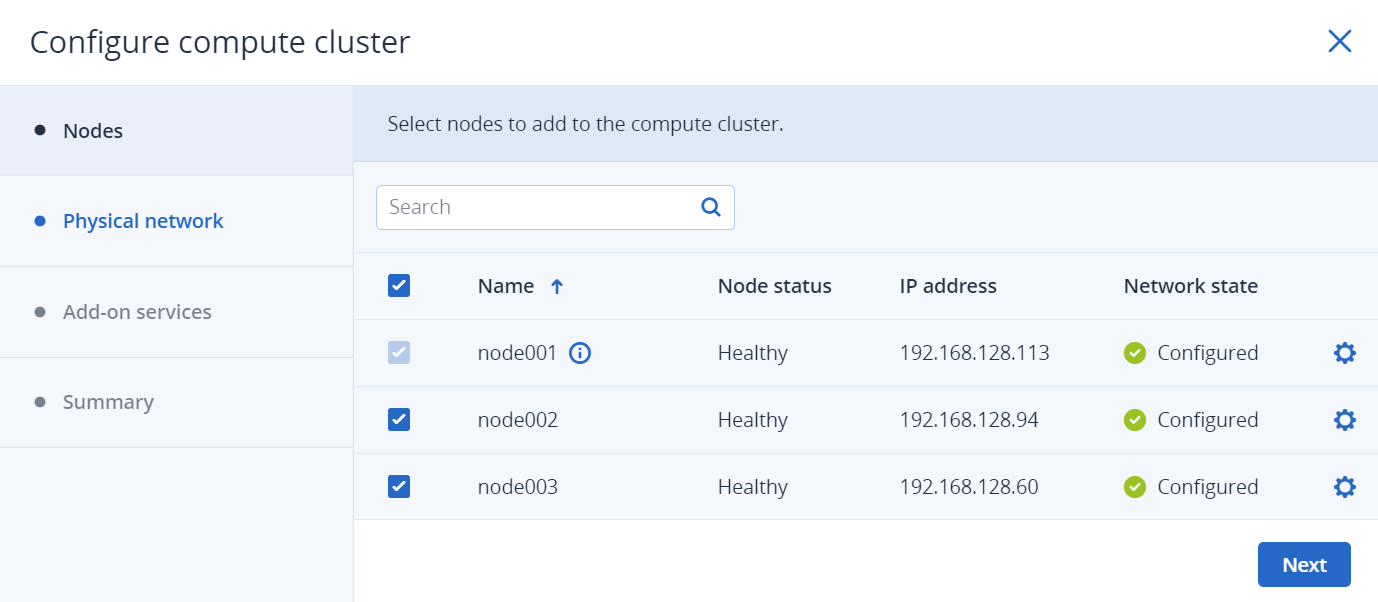Click the green Configured status icon for node002
The width and height of the screenshot is (1378, 602).
1134,420
